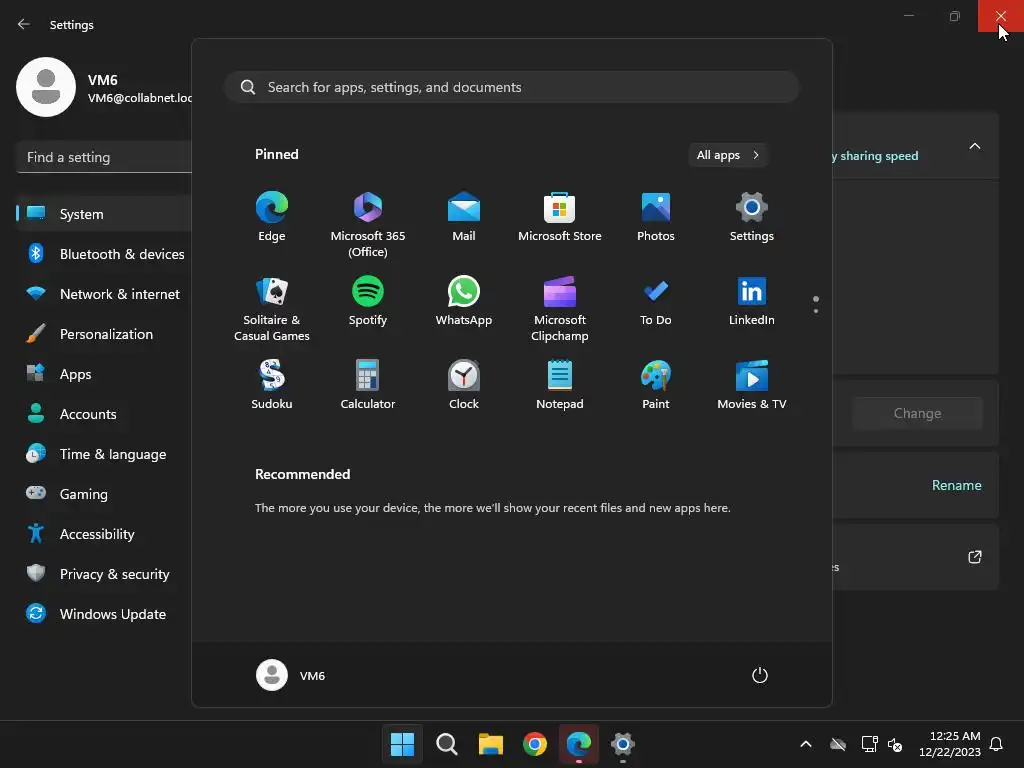1024x768 pixels.
Task: Open the Calculator app
Action: [x=368, y=385]
